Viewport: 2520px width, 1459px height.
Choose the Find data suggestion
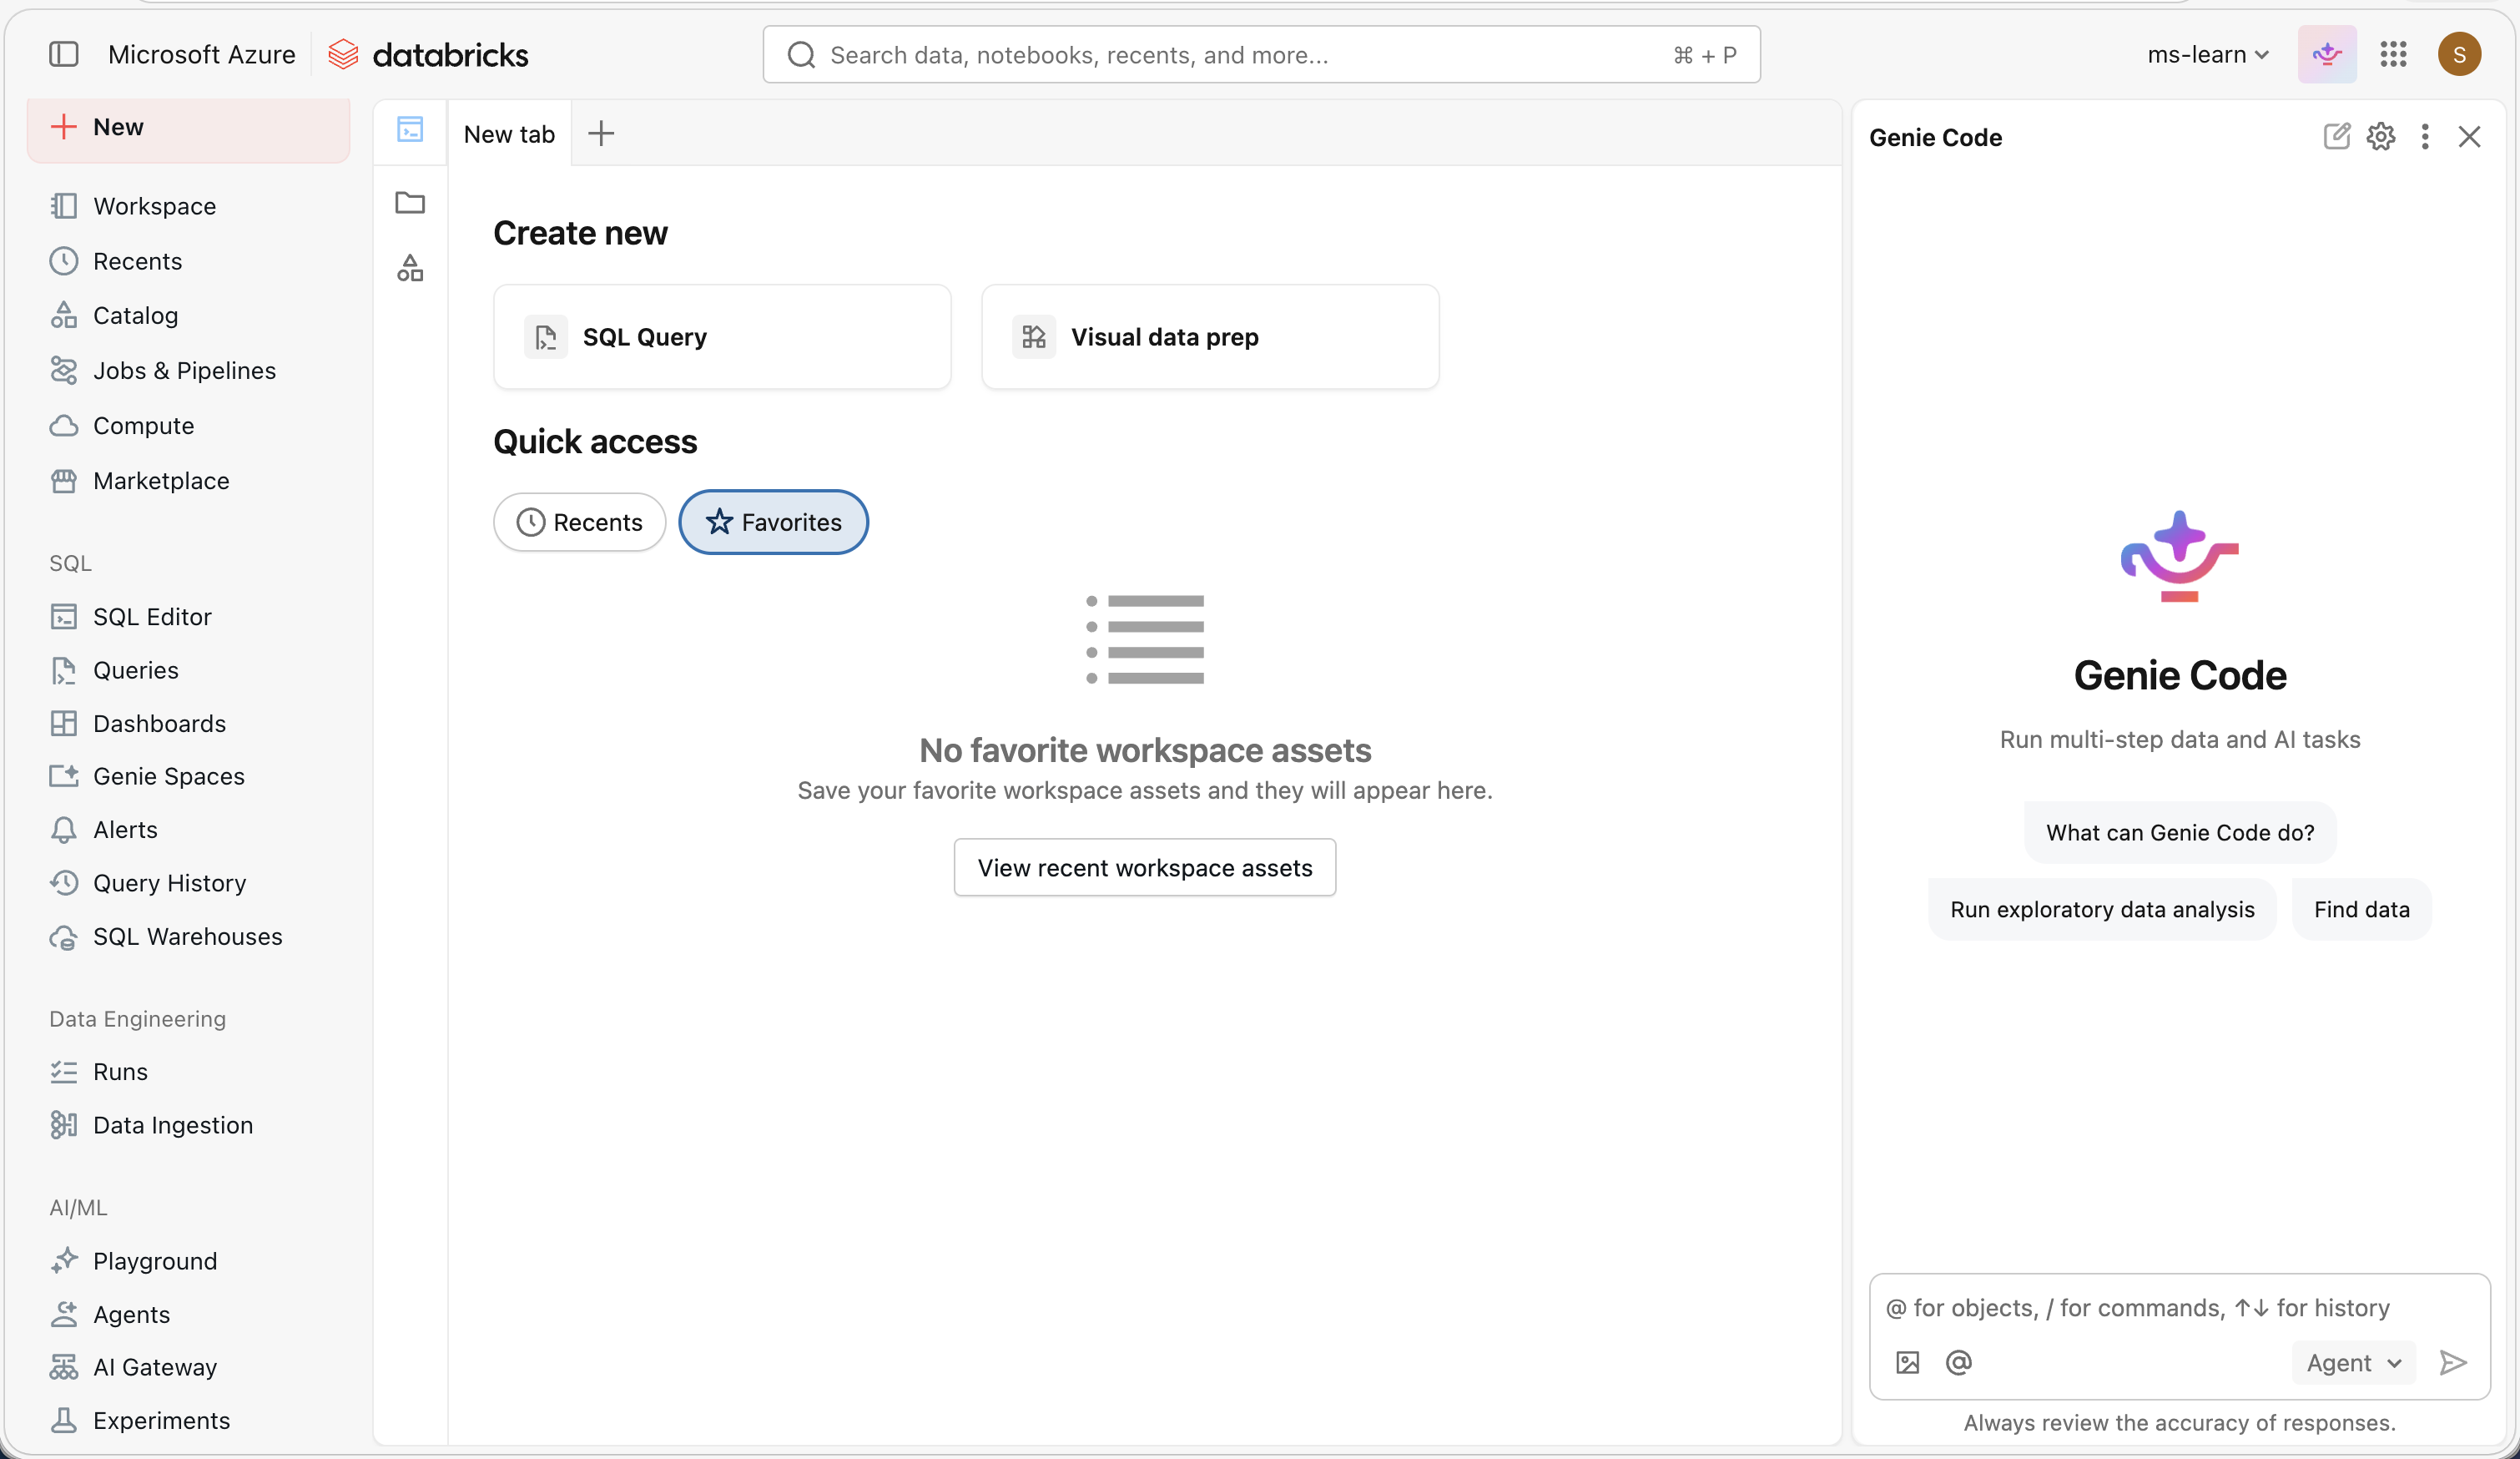pyautogui.click(x=2361, y=909)
